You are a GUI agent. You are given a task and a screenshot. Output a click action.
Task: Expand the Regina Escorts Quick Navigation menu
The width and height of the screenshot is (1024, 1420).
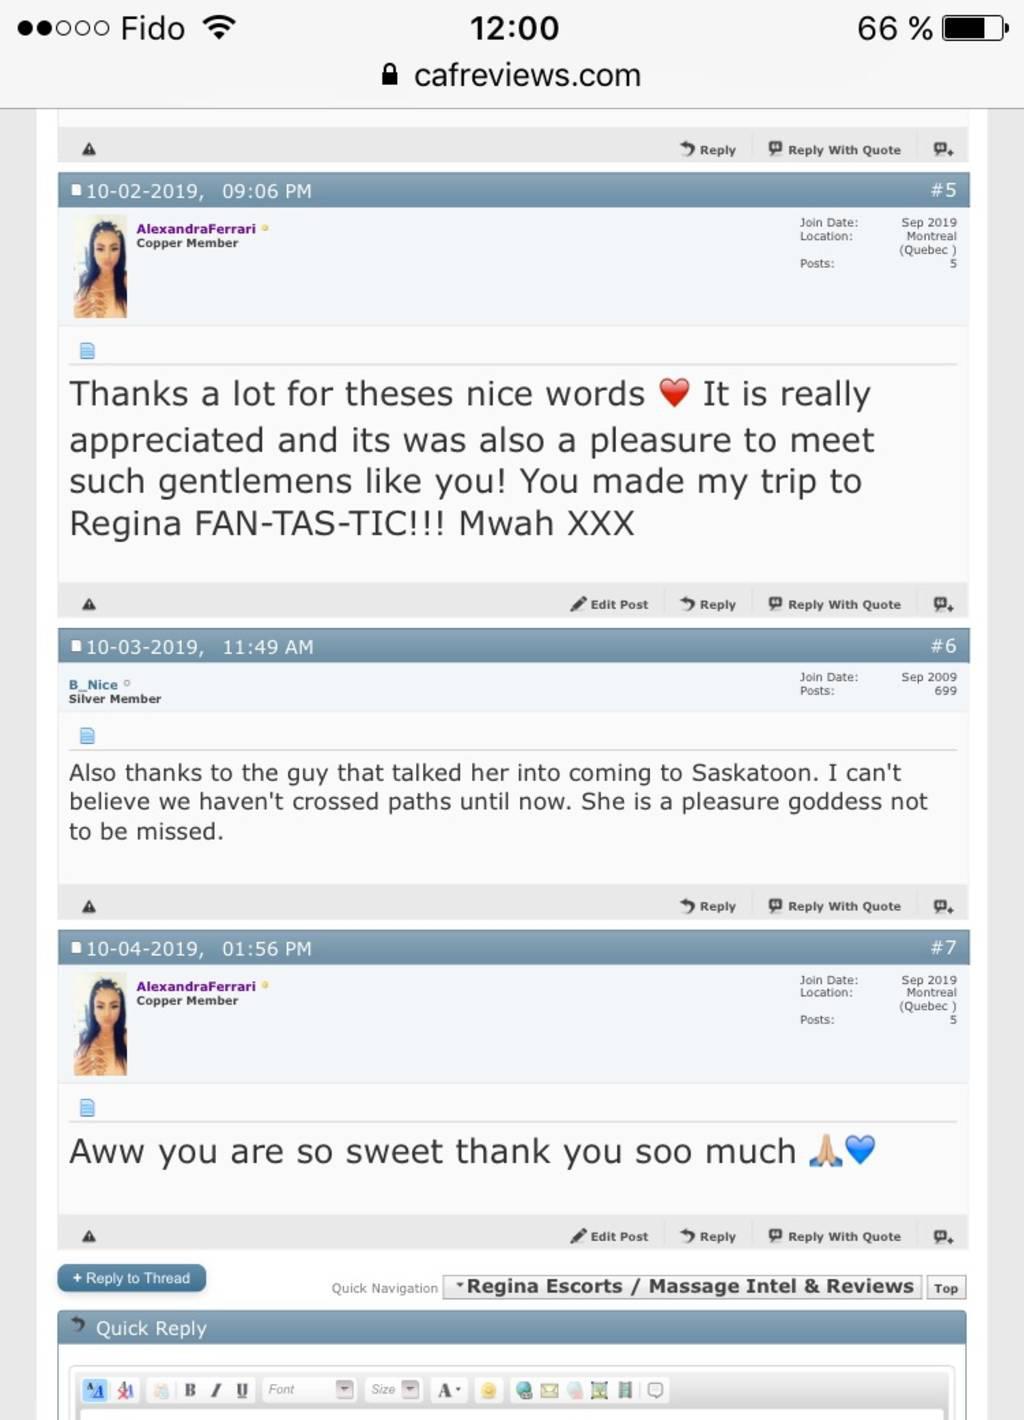684,1287
